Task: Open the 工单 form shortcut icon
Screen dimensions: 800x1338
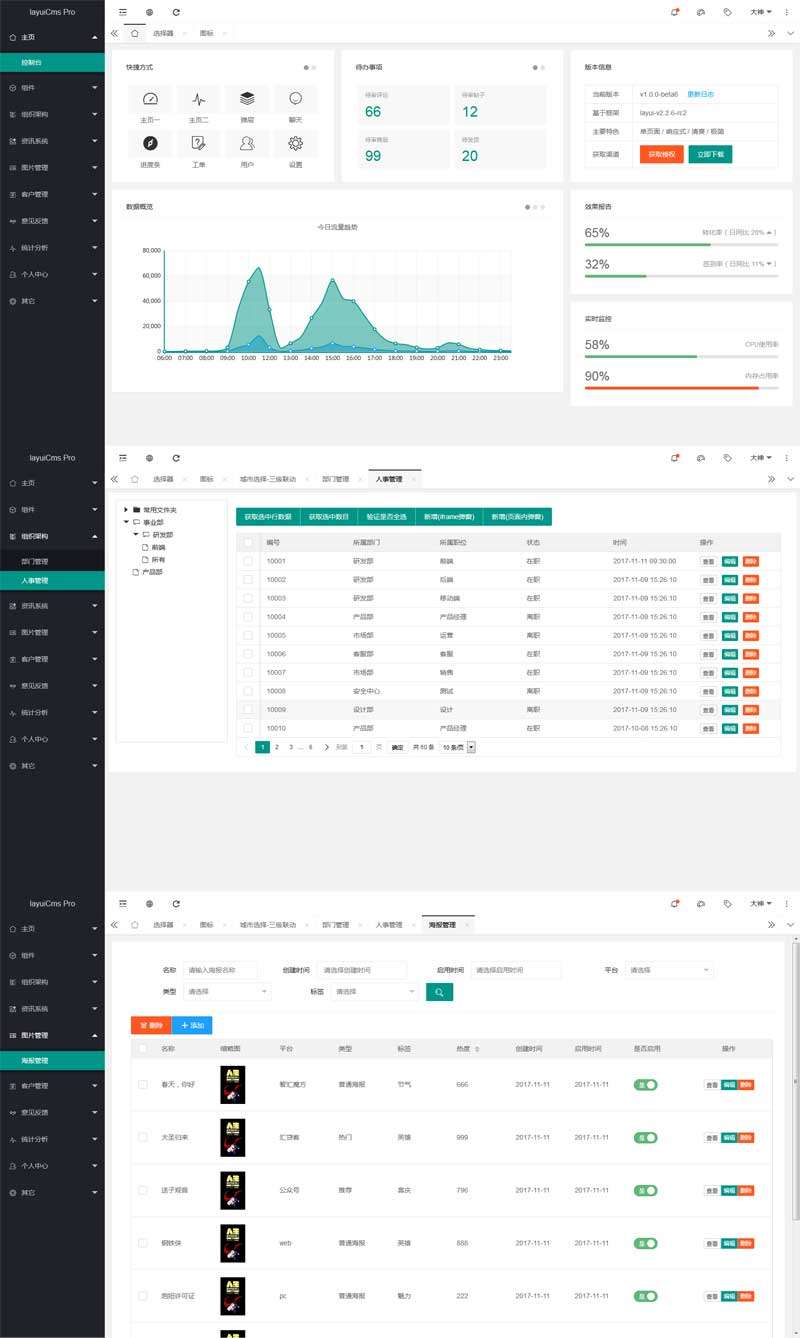Action: point(198,143)
